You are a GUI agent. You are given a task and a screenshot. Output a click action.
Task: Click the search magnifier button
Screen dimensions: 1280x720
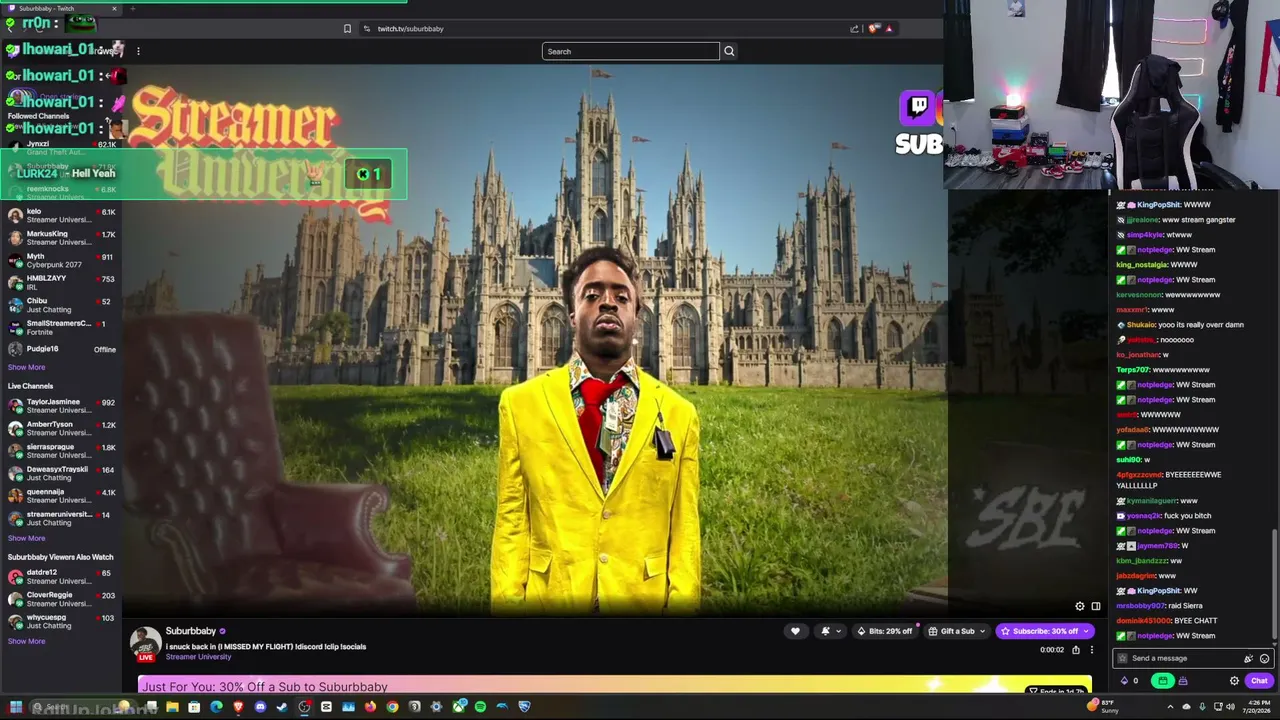click(729, 51)
